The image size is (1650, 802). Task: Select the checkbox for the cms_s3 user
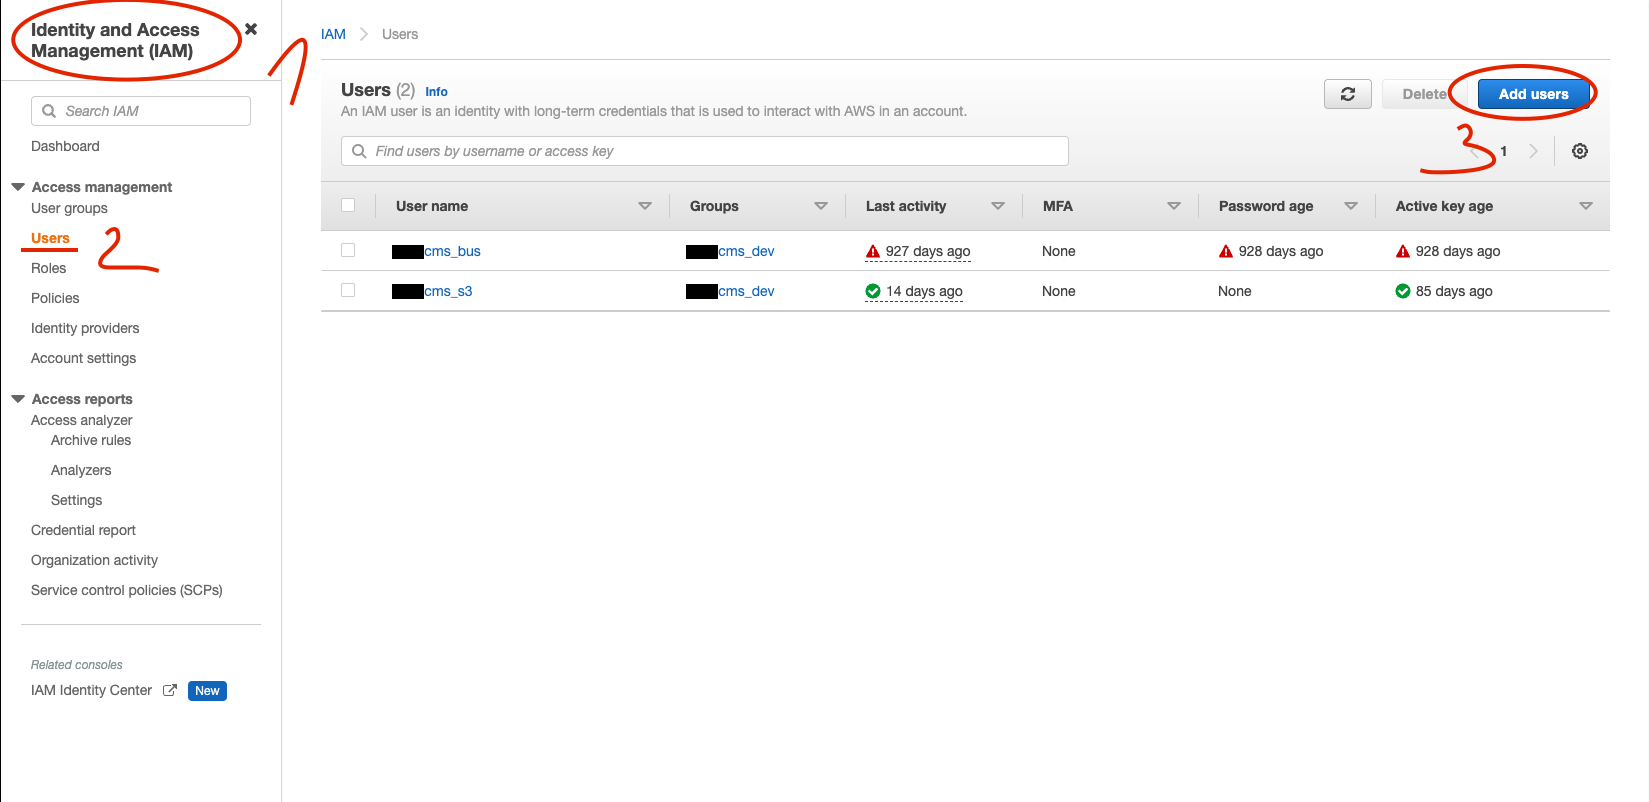(x=348, y=290)
